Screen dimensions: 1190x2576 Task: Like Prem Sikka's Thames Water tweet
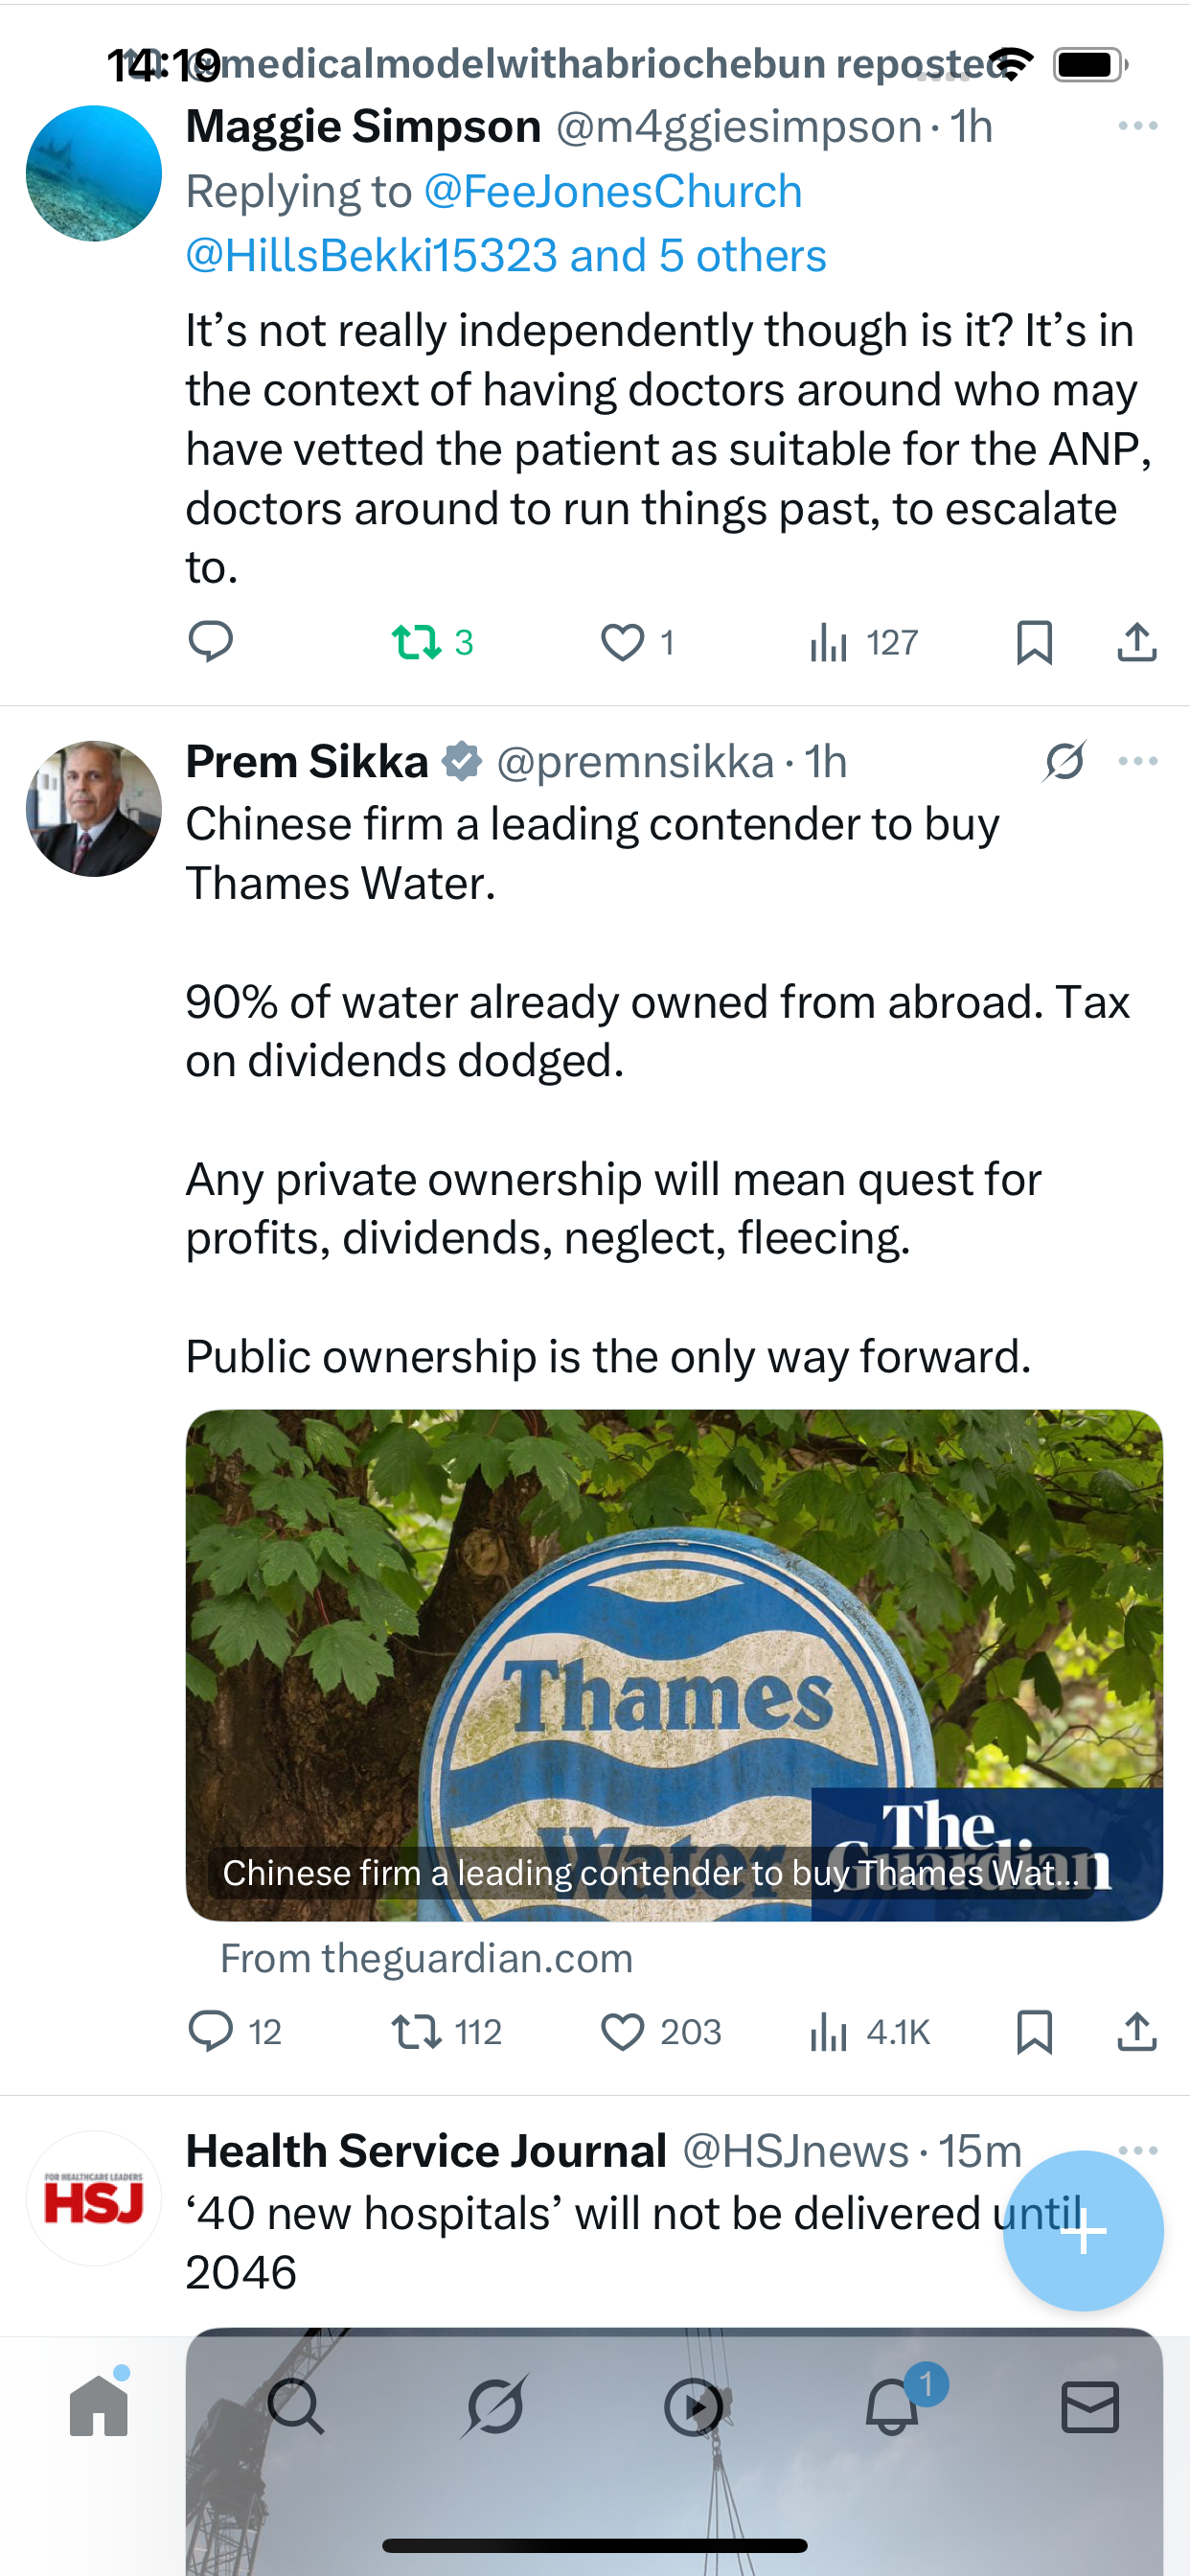(622, 2032)
